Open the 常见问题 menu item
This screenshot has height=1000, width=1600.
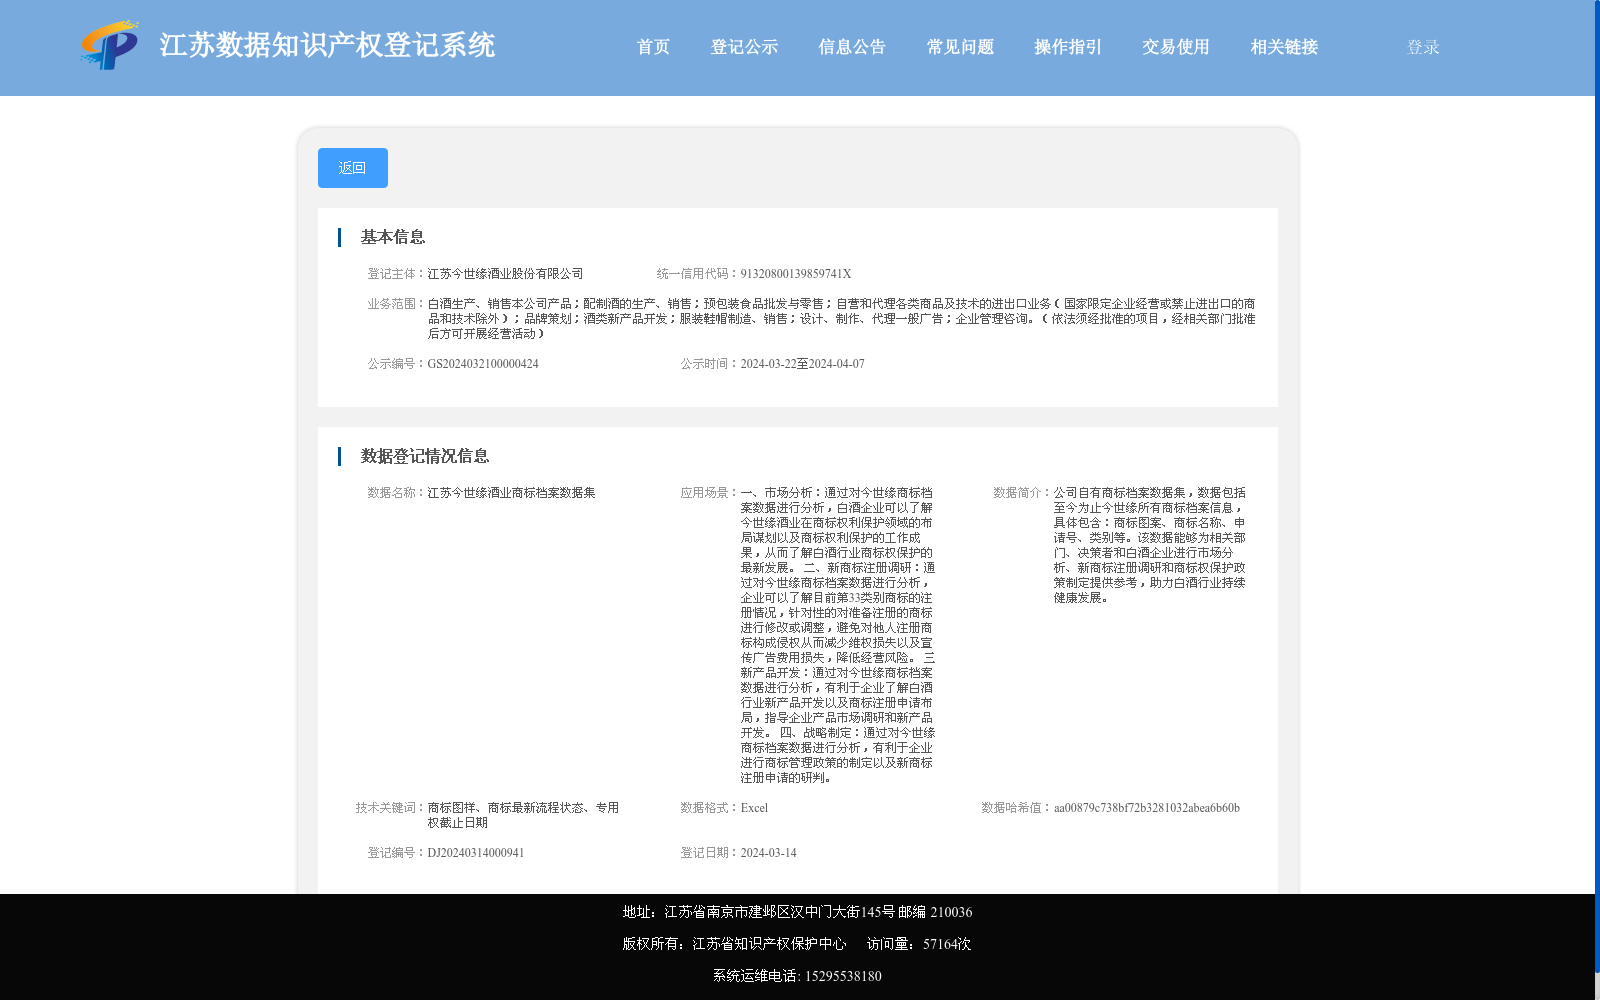[960, 47]
